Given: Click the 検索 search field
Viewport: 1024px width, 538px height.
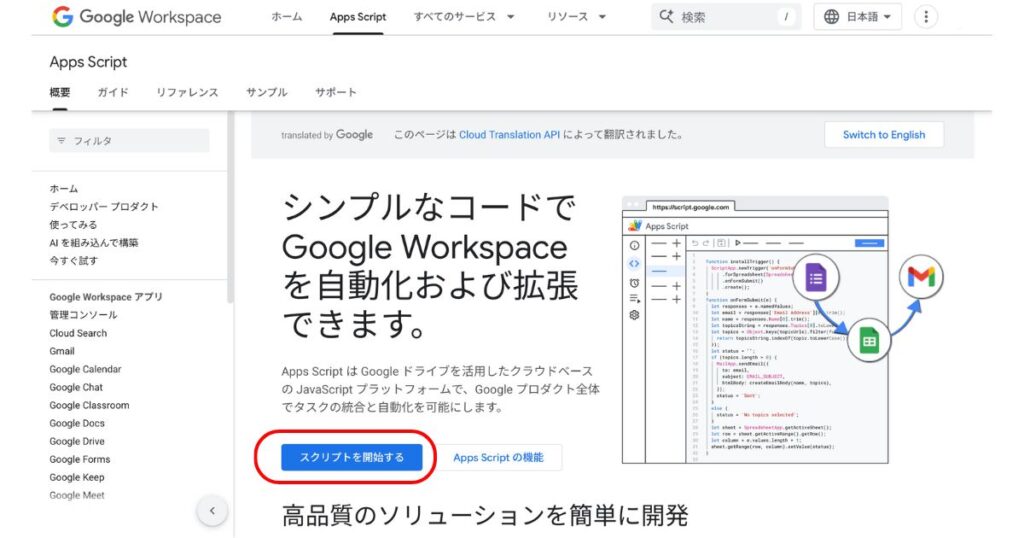Looking at the screenshot, I should click(x=726, y=17).
